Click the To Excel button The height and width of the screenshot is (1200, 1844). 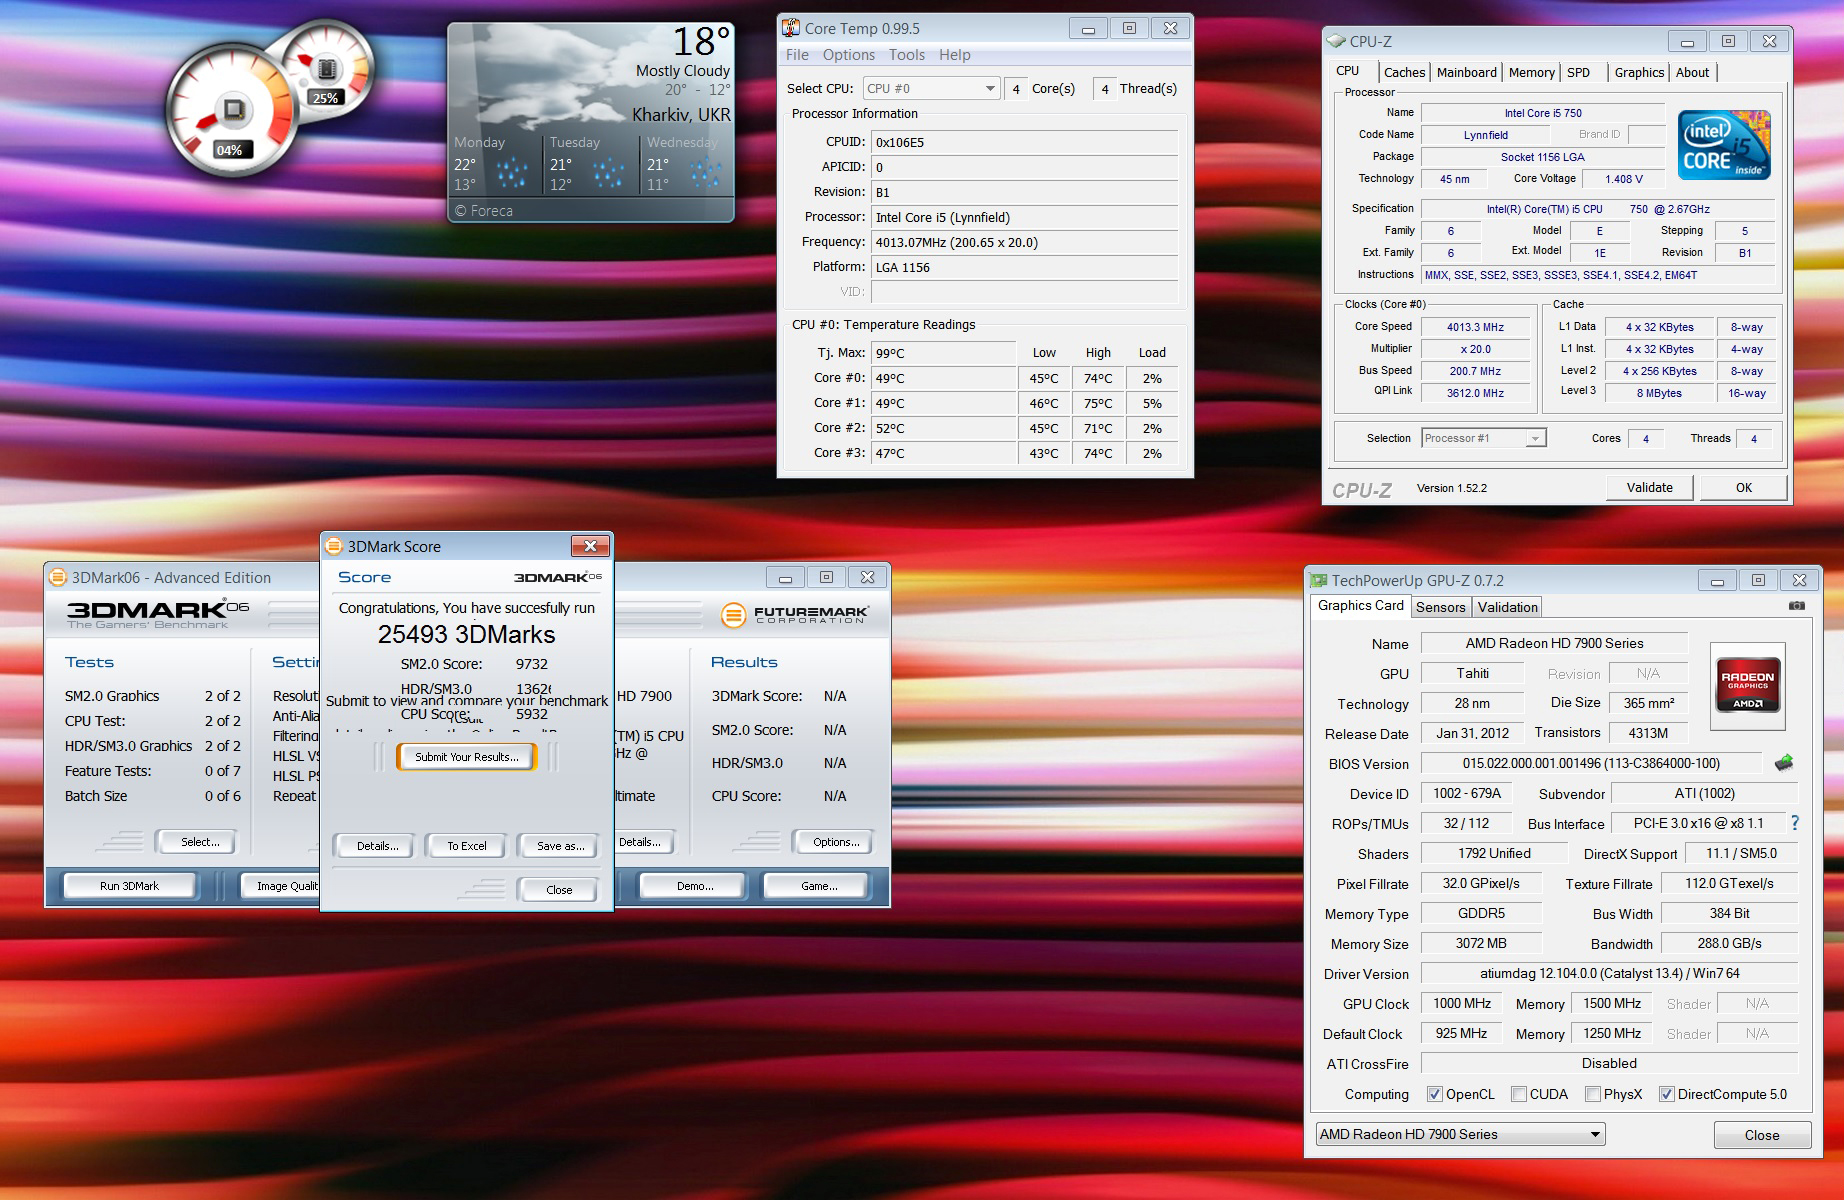(x=467, y=846)
